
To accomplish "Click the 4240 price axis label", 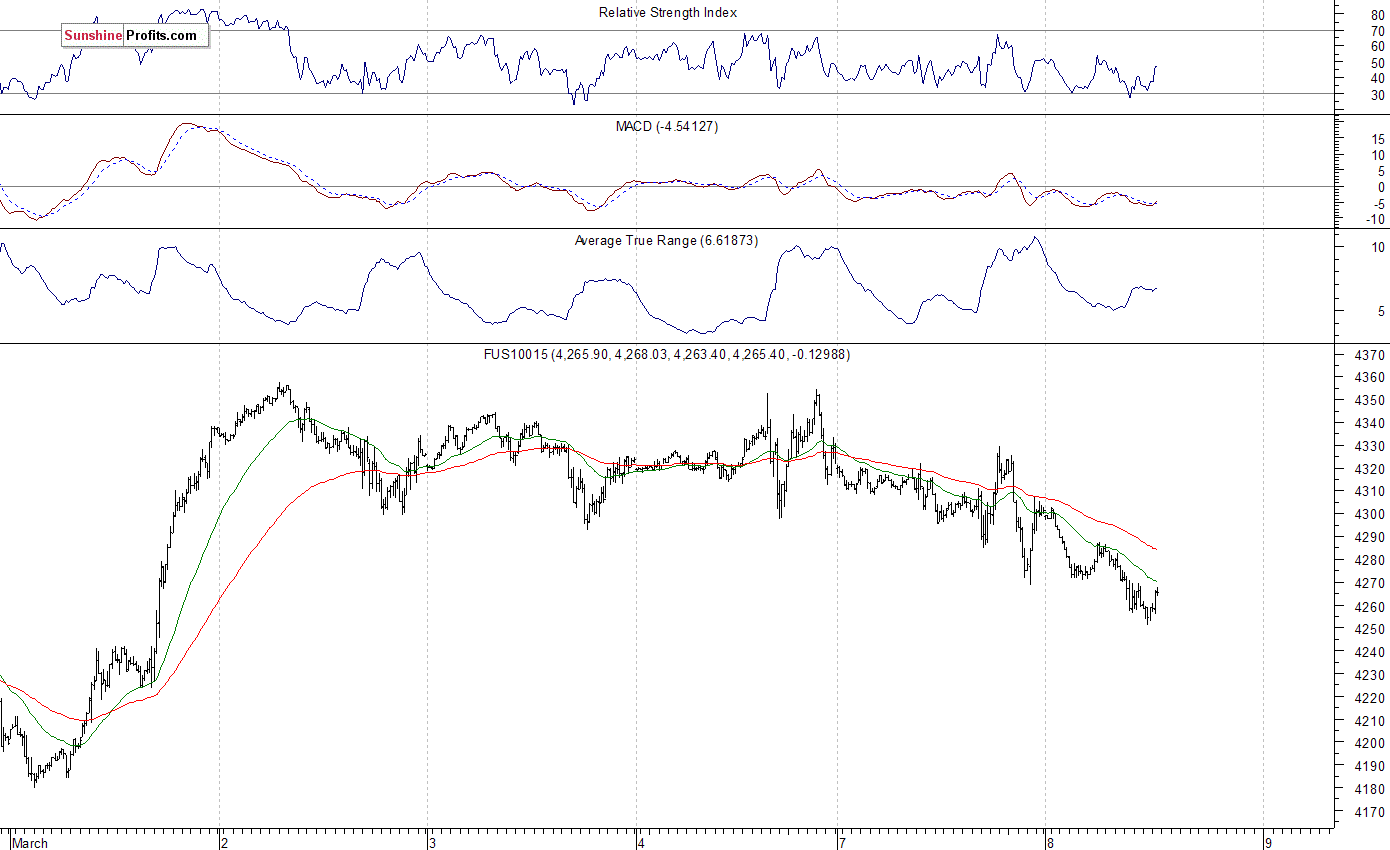I will pos(1372,653).
